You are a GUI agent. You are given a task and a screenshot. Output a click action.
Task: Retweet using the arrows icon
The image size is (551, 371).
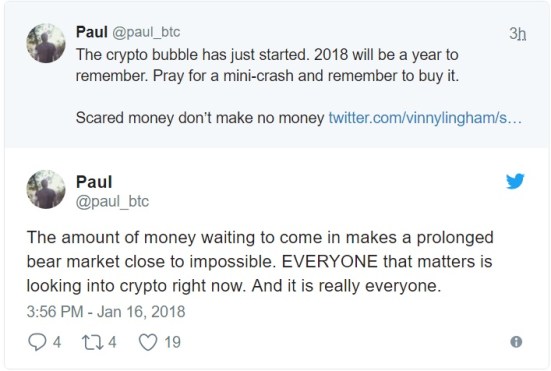tap(93, 342)
